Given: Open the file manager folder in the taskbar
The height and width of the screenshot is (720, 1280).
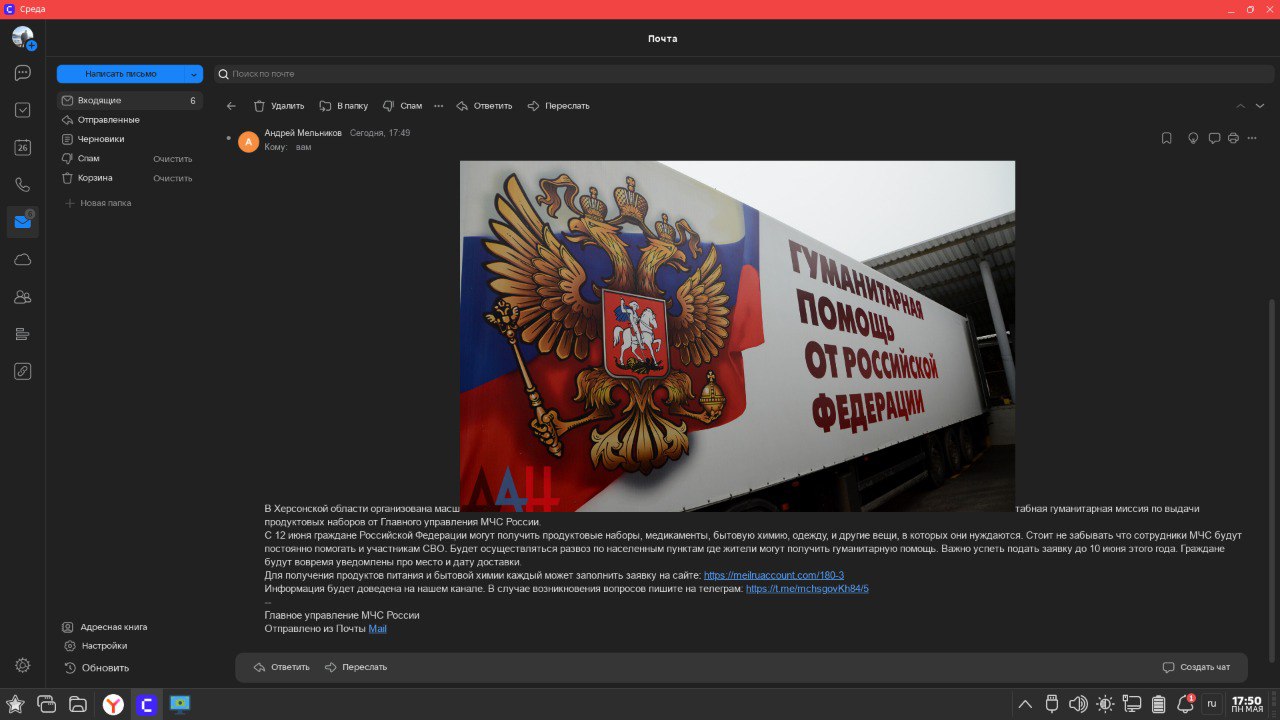Looking at the screenshot, I should [78, 704].
